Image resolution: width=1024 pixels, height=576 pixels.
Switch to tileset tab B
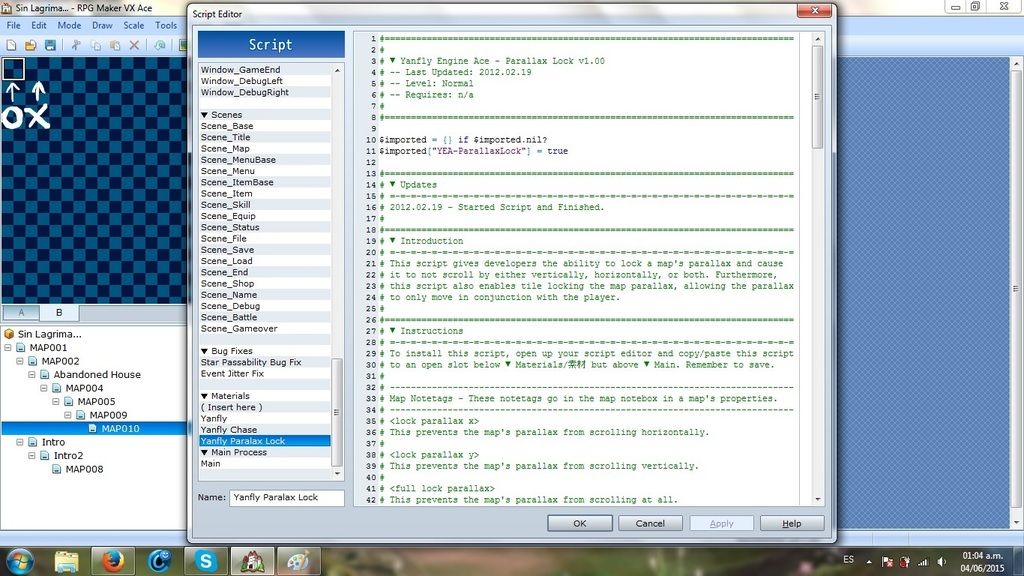tap(58, 313)
